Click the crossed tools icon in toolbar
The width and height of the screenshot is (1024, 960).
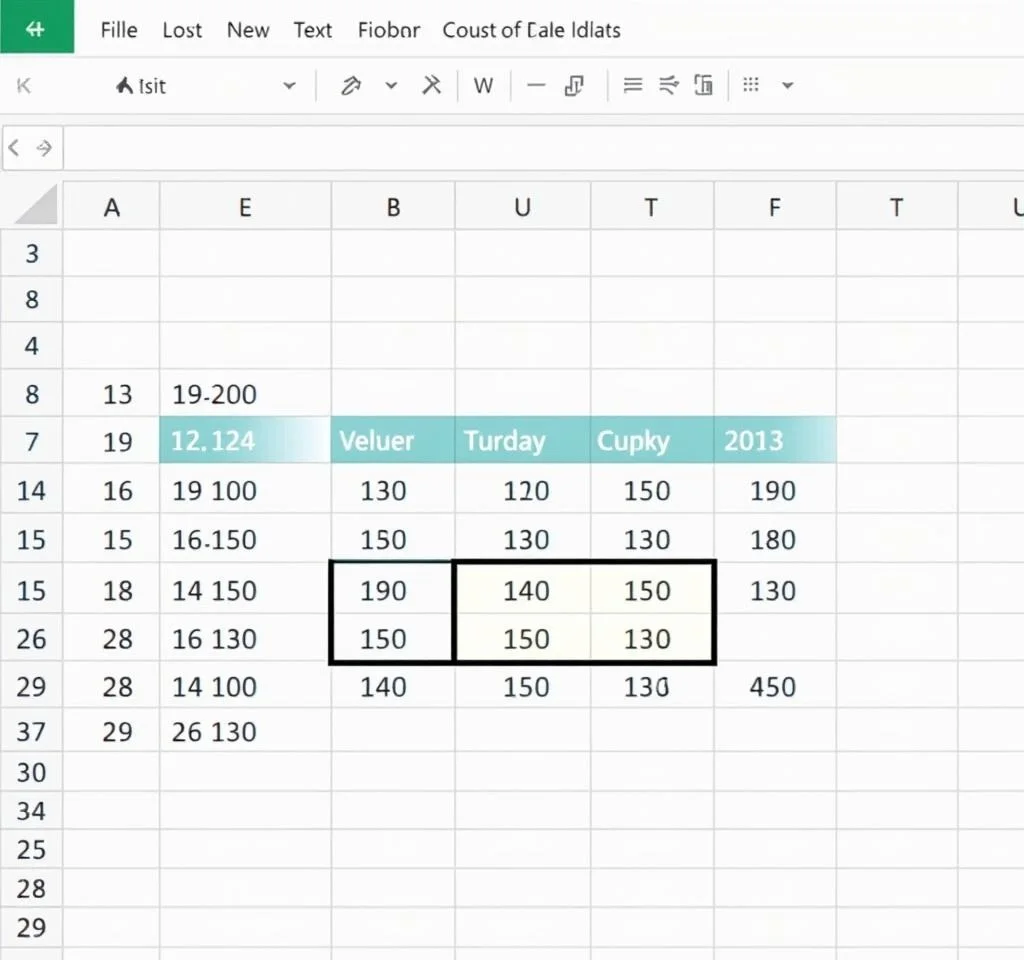[431, 86]
